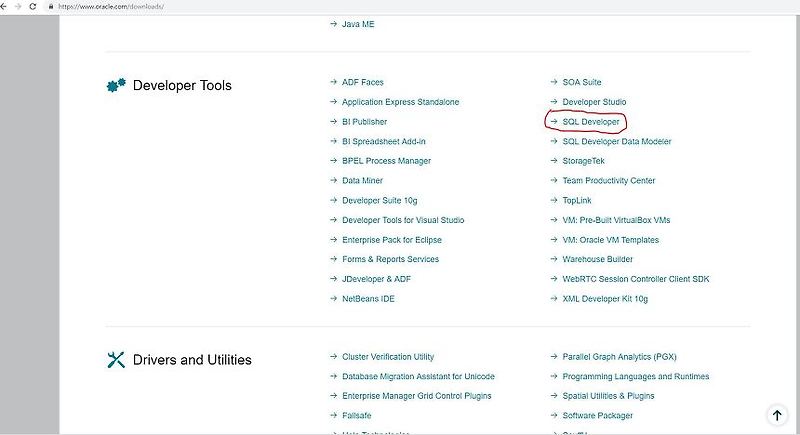Open the Developer Studio link
Screen dimensions: 800x435
coord(594,102)
